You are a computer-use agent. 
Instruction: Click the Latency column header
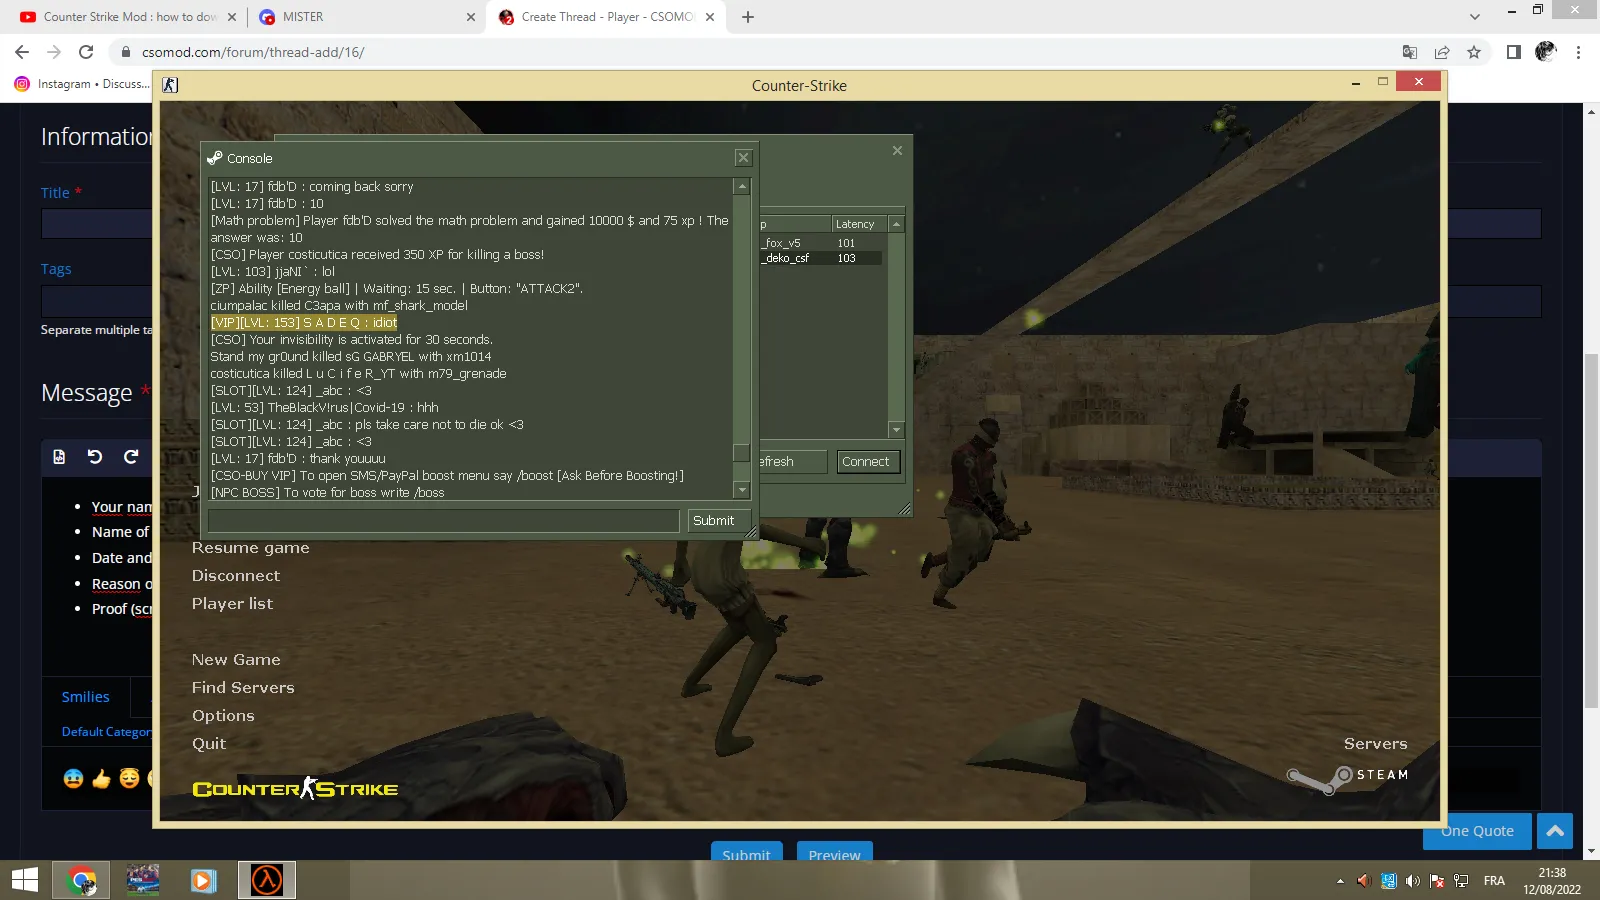(x=860, y=224)
